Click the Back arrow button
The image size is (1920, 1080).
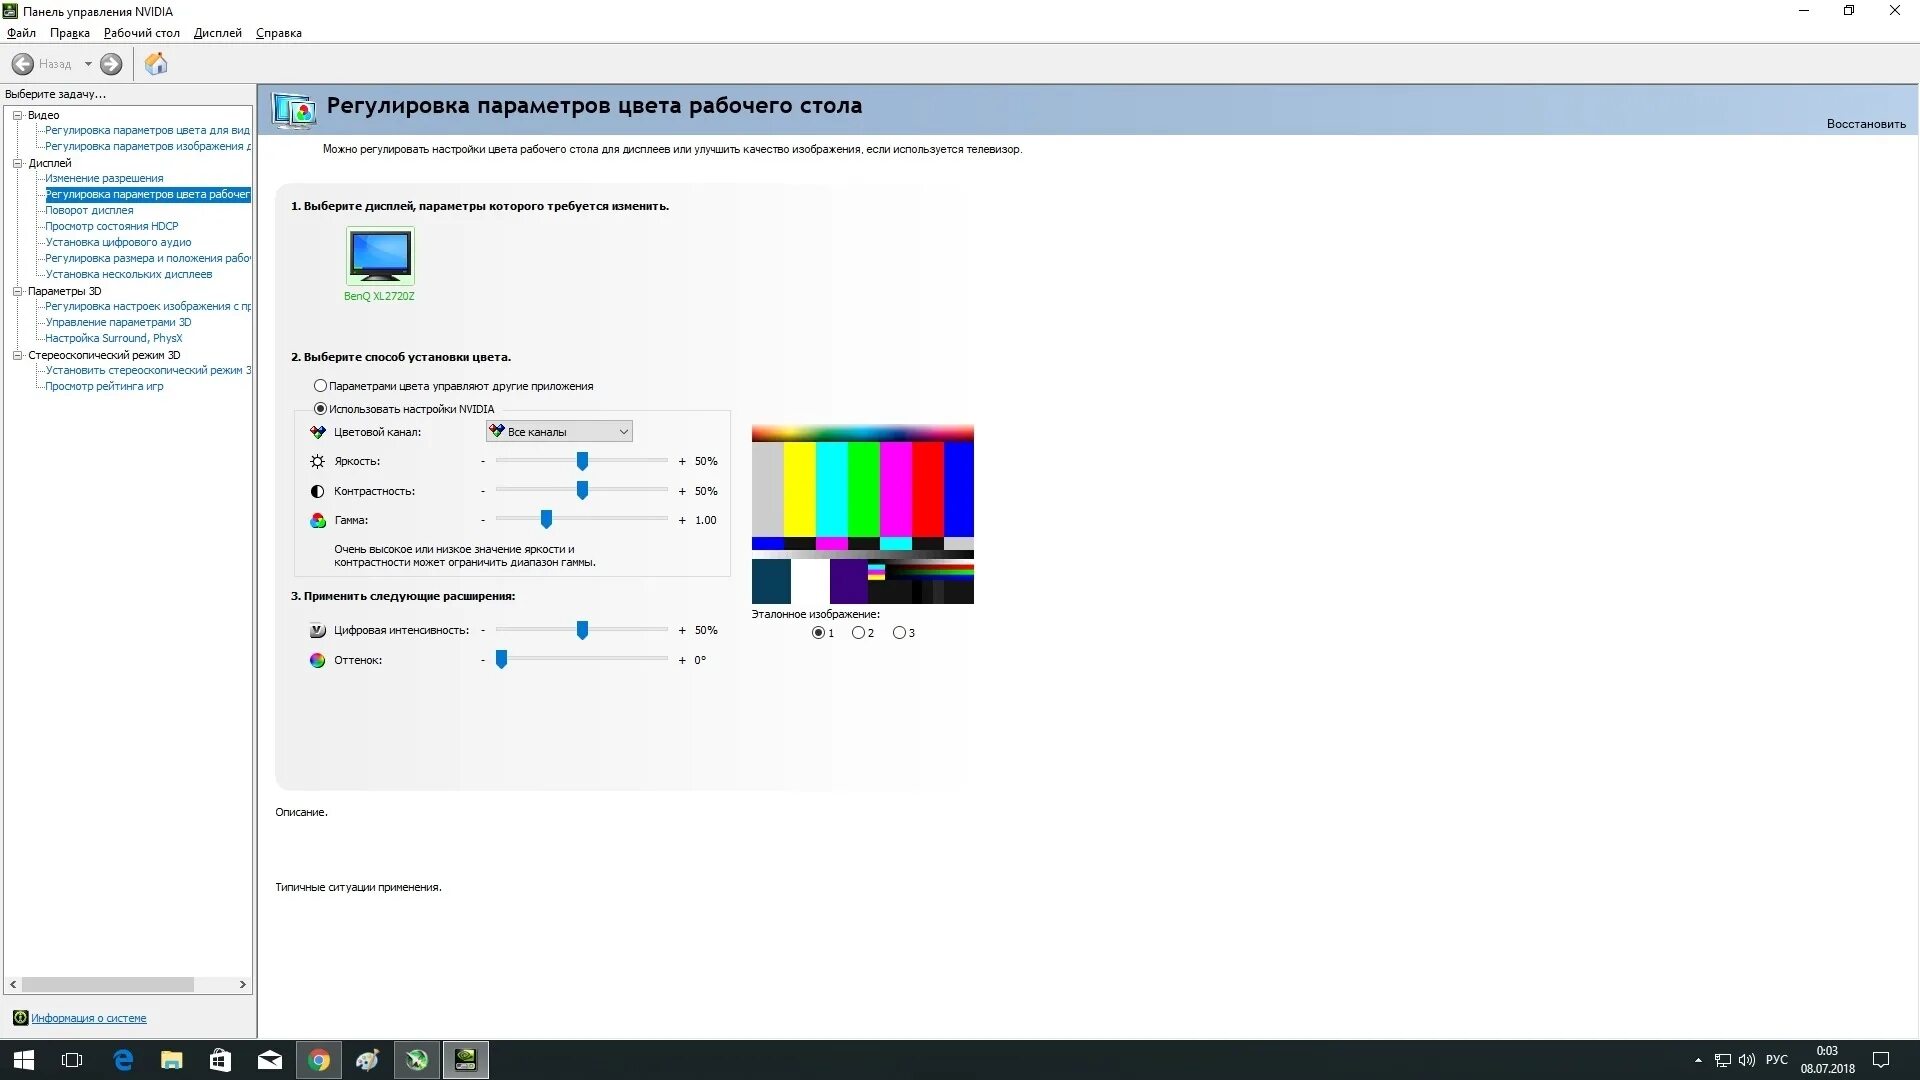coord(23,64)
